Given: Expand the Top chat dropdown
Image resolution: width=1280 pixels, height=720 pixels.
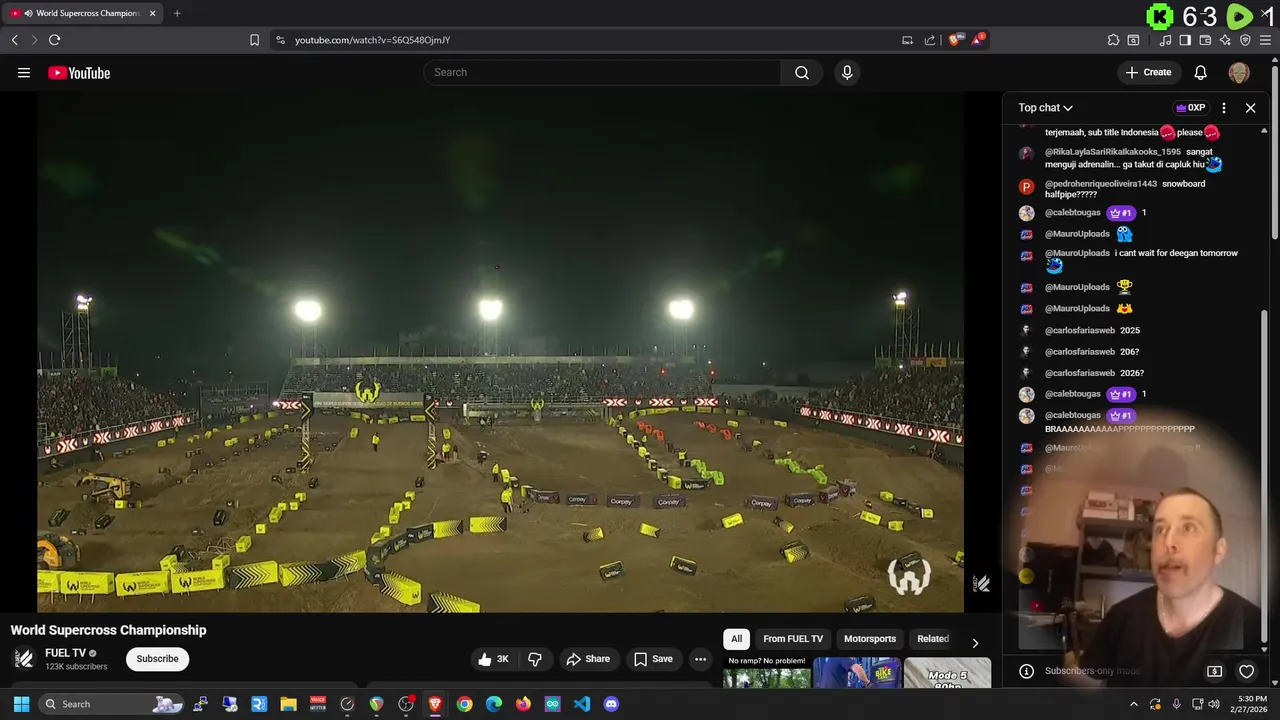Looking at the screenshot, I should tap(1045, 108).
